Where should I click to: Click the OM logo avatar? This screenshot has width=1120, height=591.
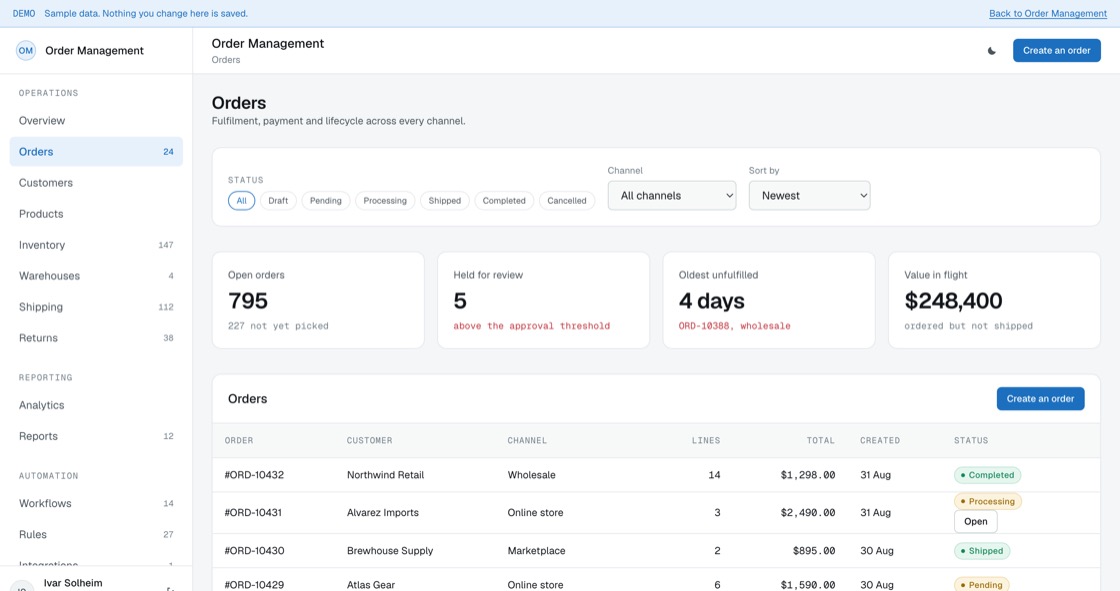tap(26, 51)
